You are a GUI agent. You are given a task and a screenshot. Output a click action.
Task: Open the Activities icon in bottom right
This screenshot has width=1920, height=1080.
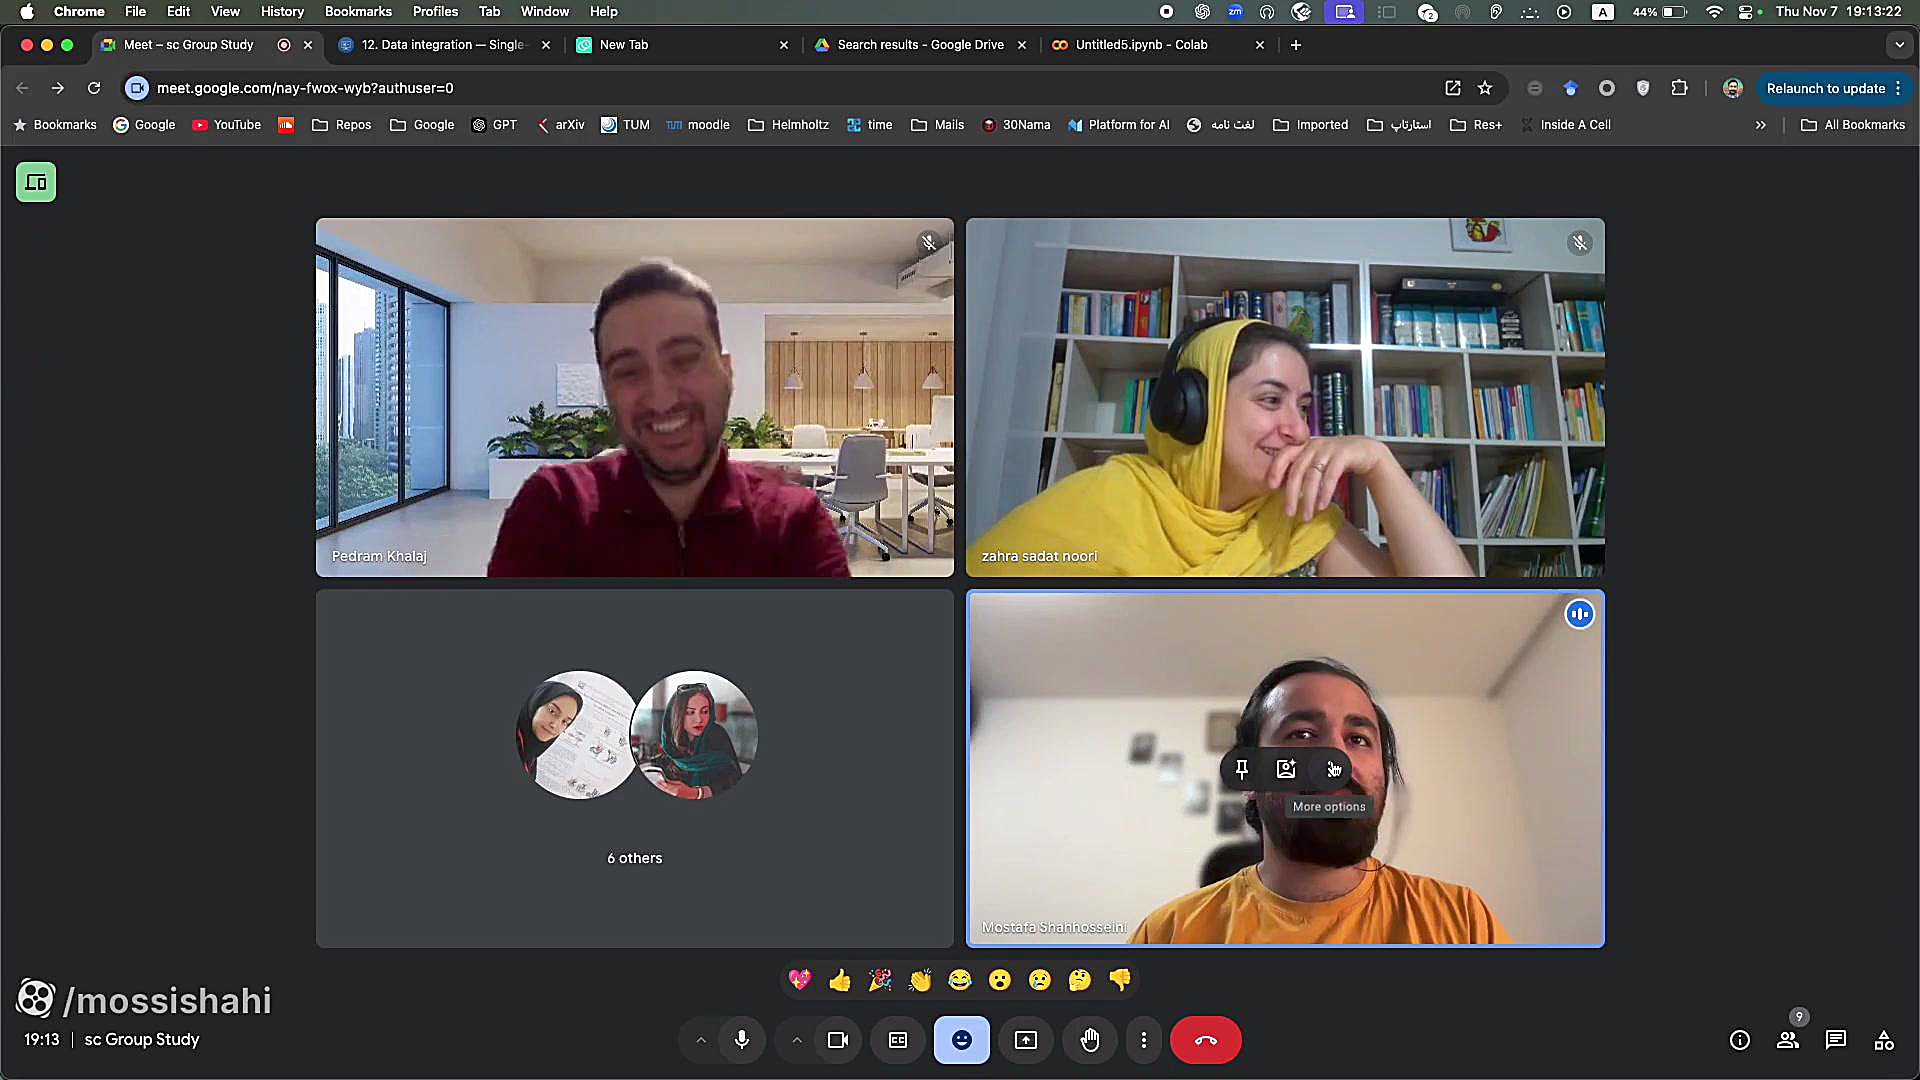coord(1884,1040)
